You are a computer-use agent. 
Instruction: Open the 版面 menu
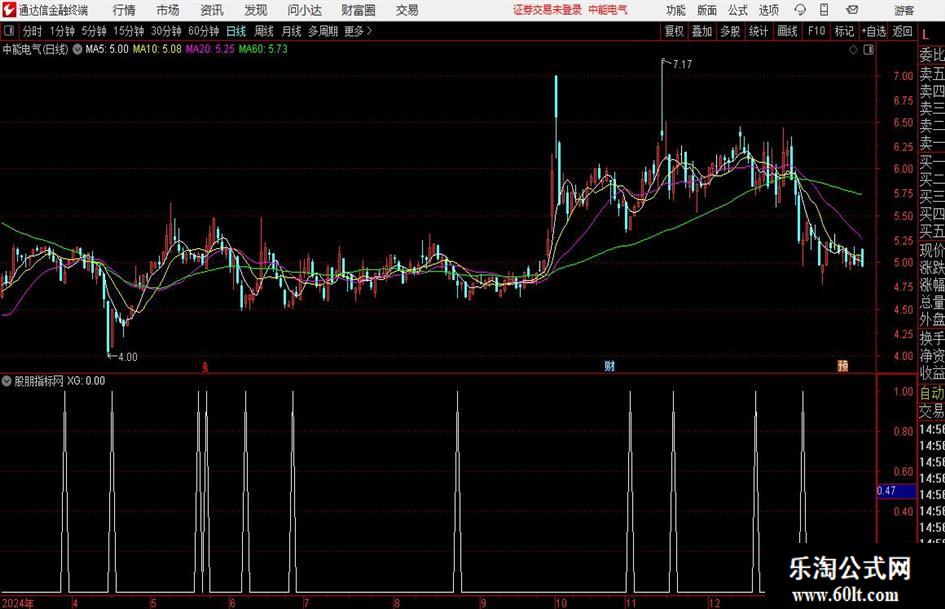[x=707, y=10]
